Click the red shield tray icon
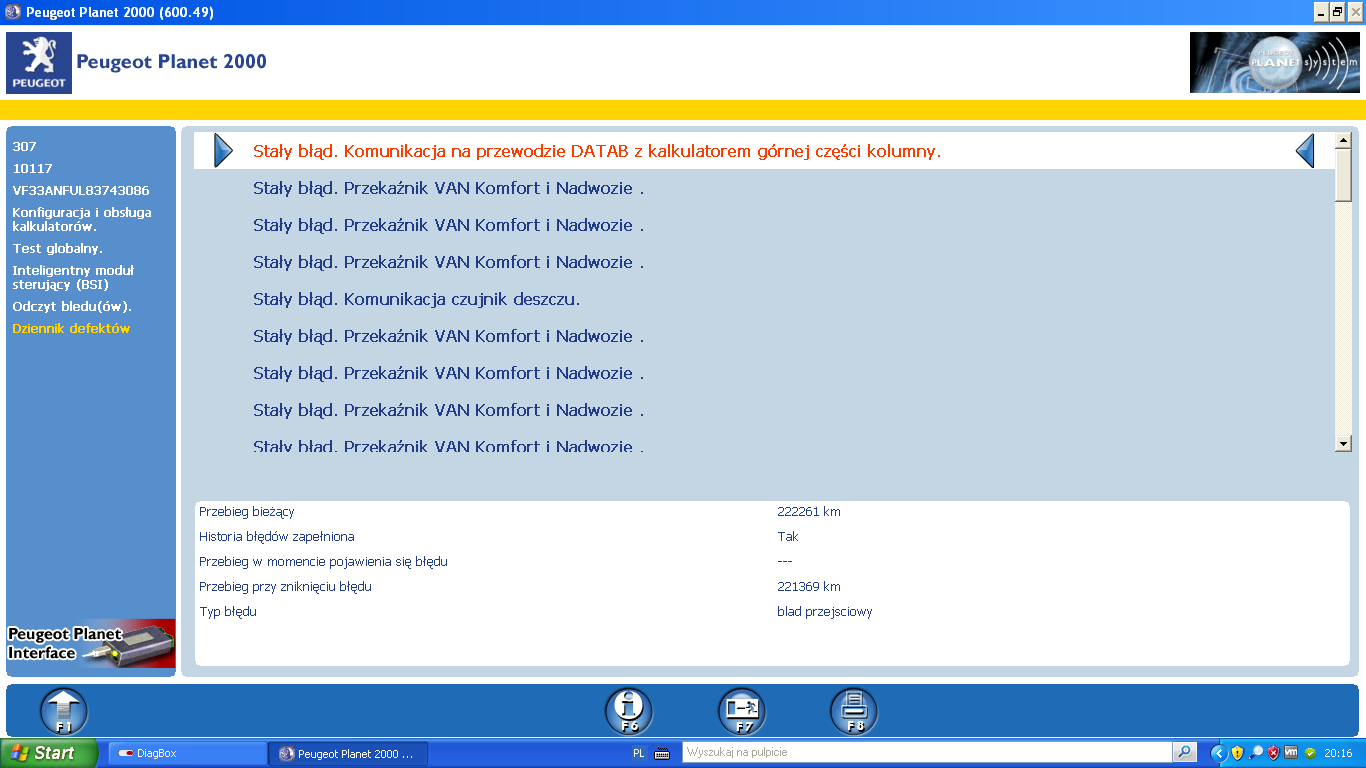Screen dimensions: 1366x768 click(x=1273, y=753)
